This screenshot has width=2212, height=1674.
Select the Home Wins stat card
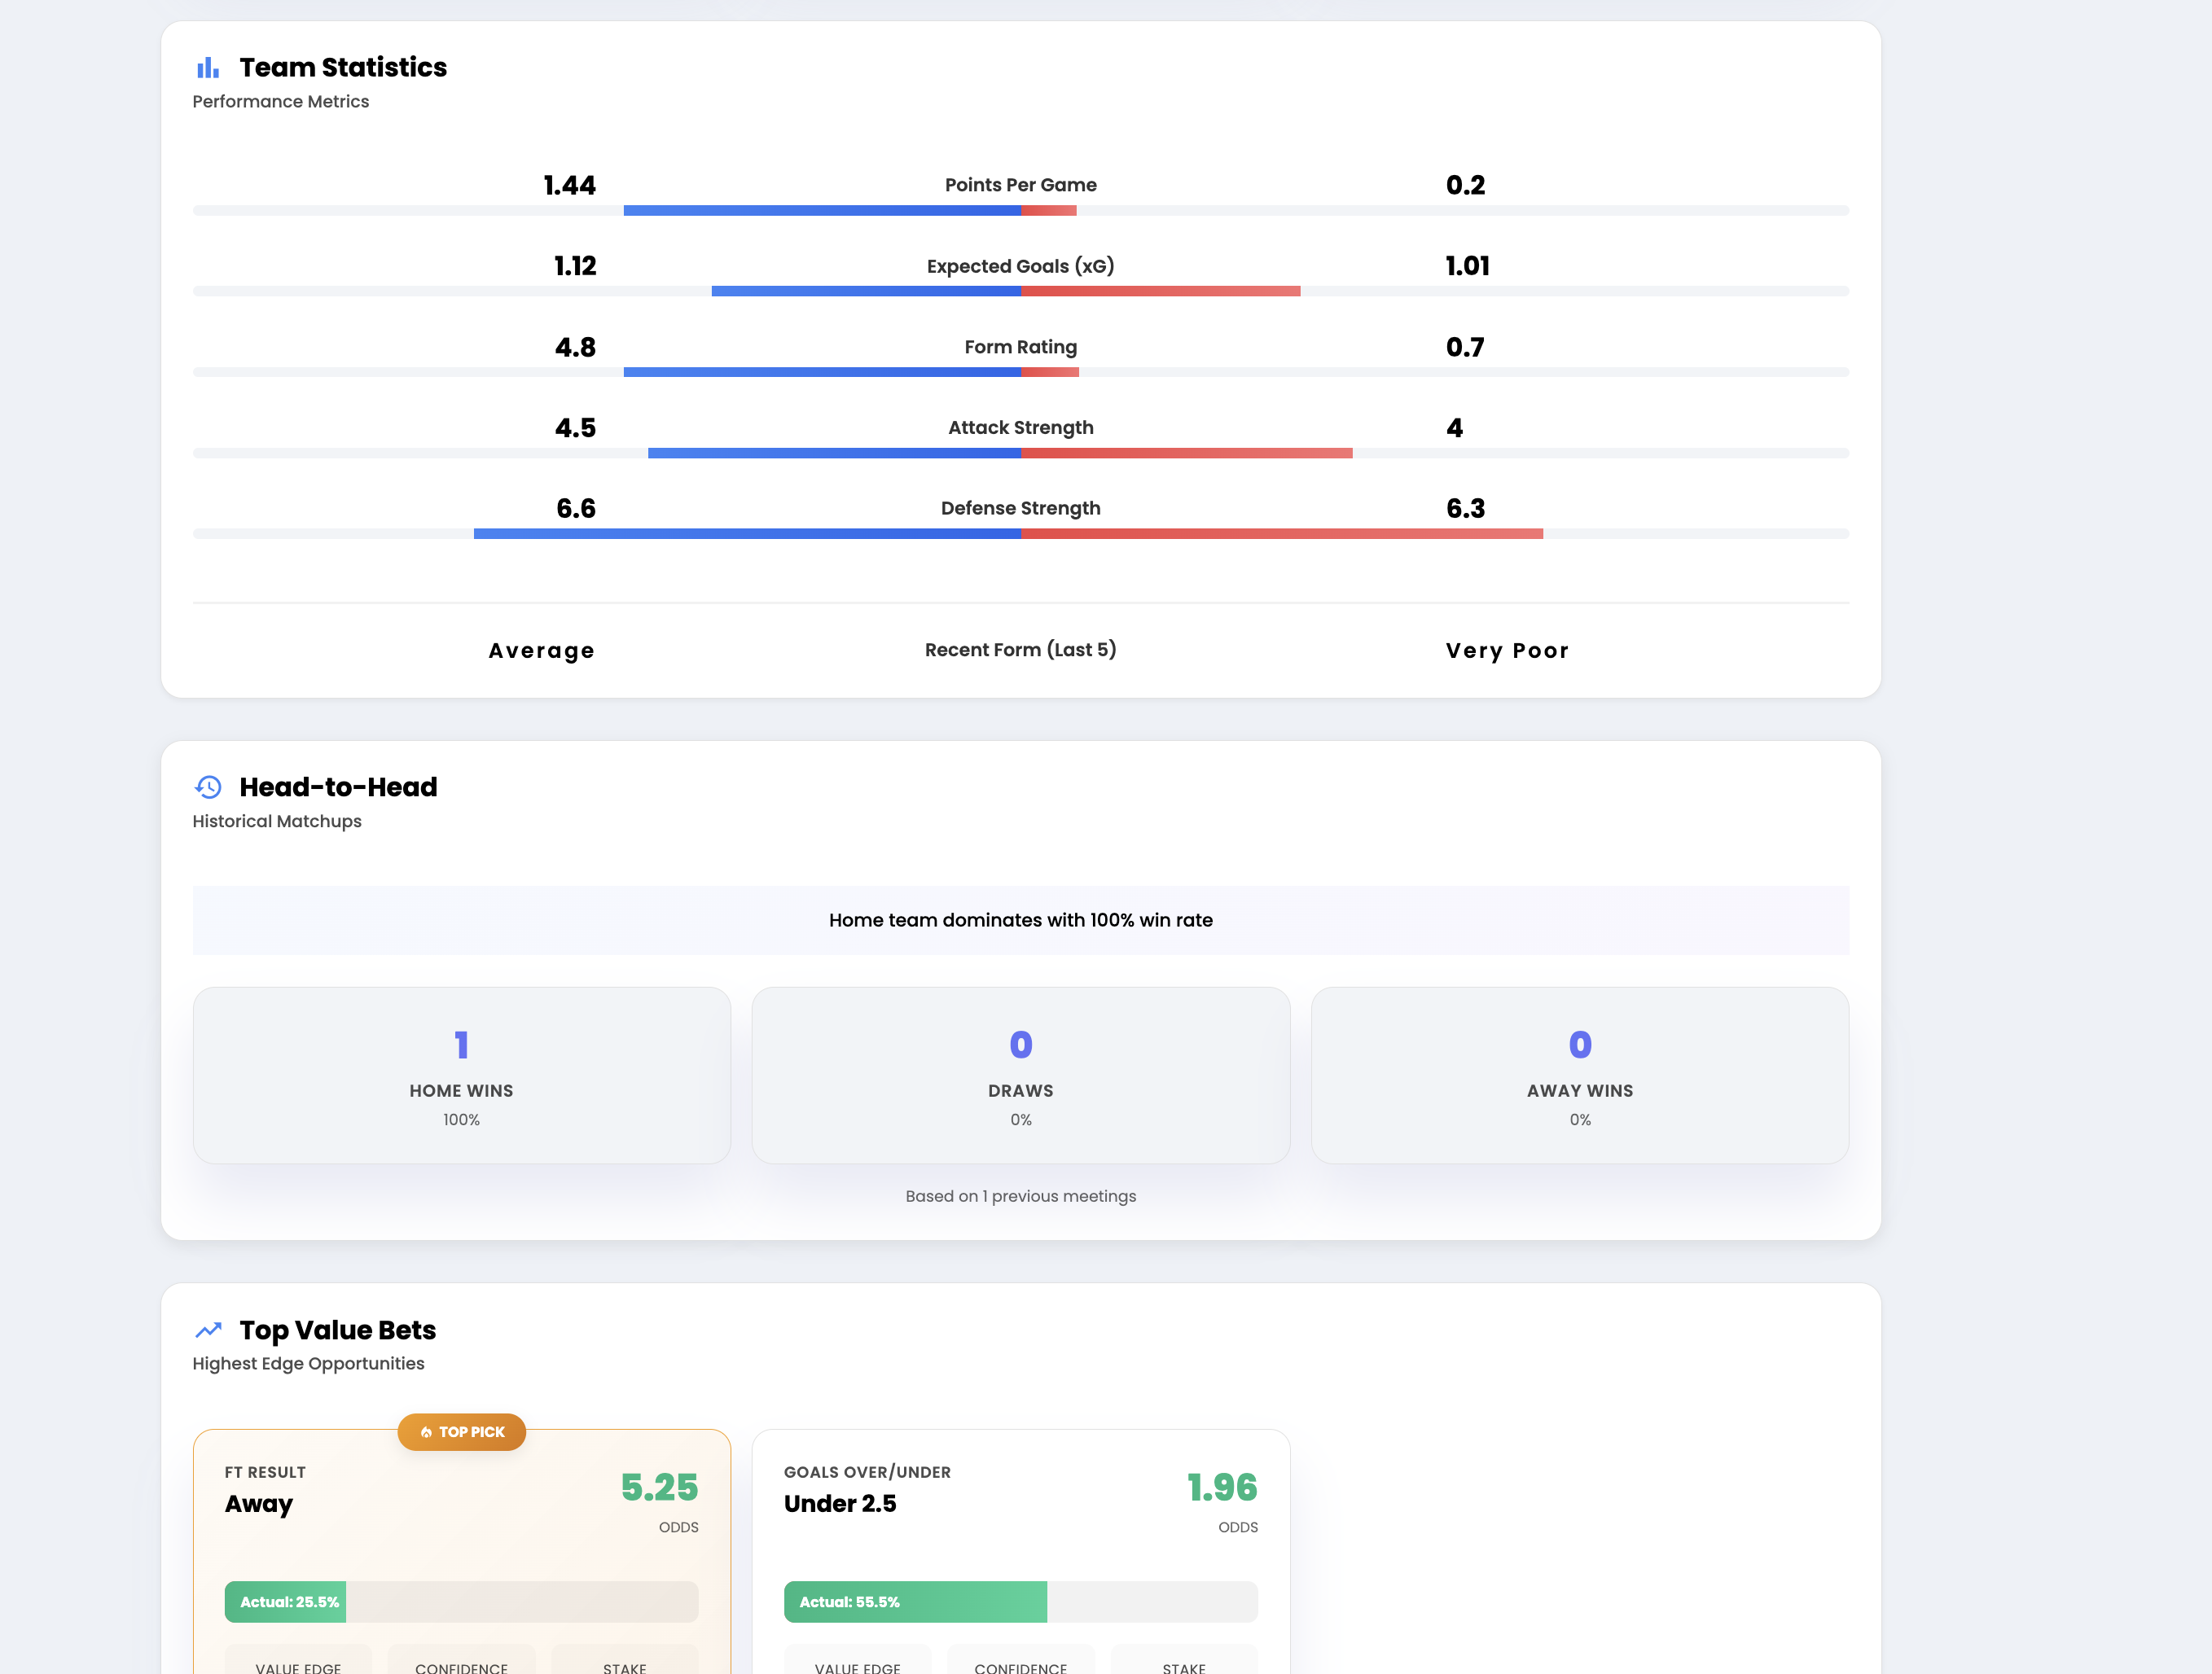click(461, 1075)
